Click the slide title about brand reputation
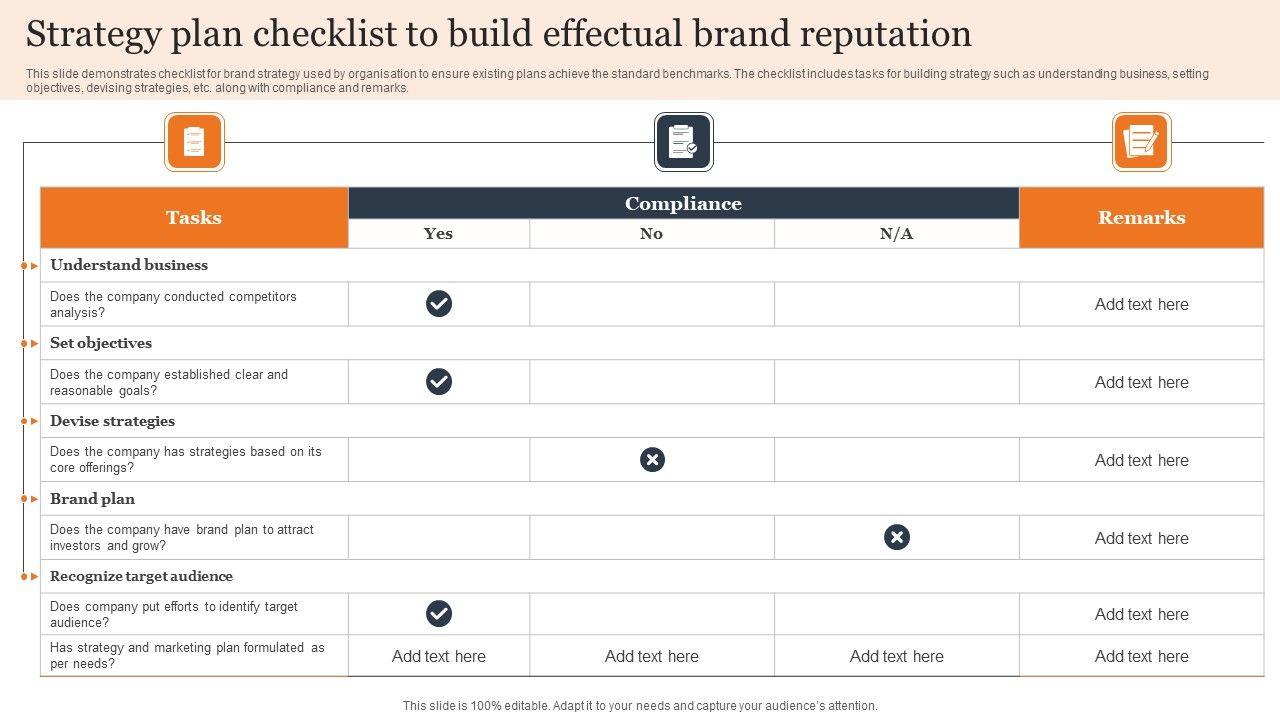The width and height of the screenshot is (1280, 720). click(498, 34)
